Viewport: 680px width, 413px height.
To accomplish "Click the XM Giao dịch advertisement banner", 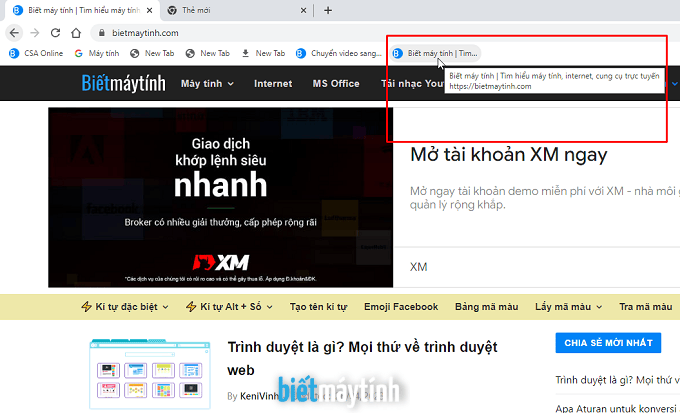I will coord(220,197).
